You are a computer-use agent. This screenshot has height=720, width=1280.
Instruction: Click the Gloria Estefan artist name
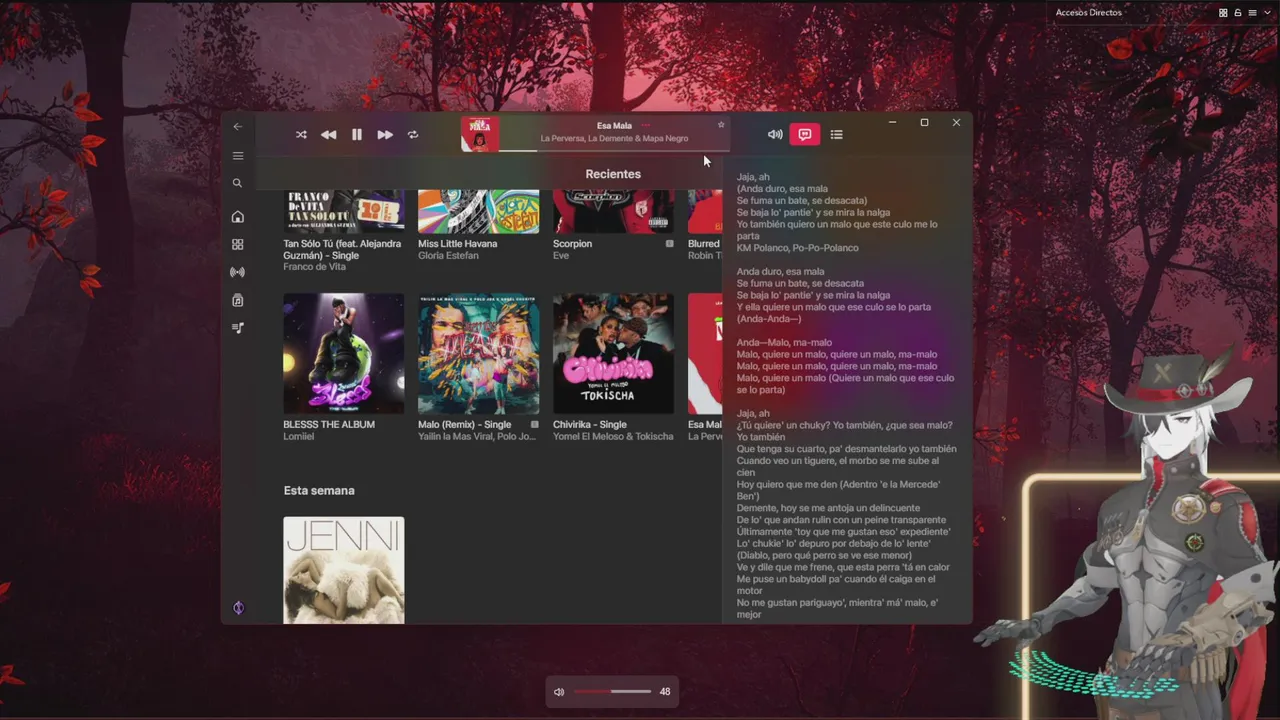pos(448,256)
